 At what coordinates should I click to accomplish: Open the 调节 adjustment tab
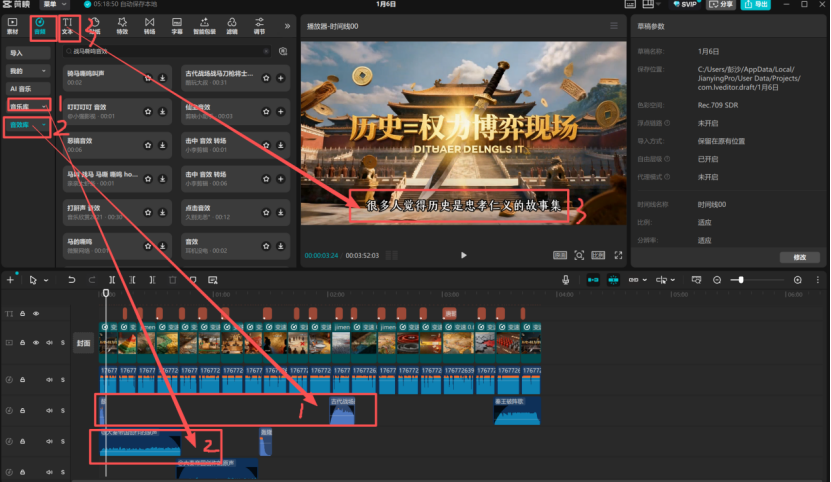(259, 26)
